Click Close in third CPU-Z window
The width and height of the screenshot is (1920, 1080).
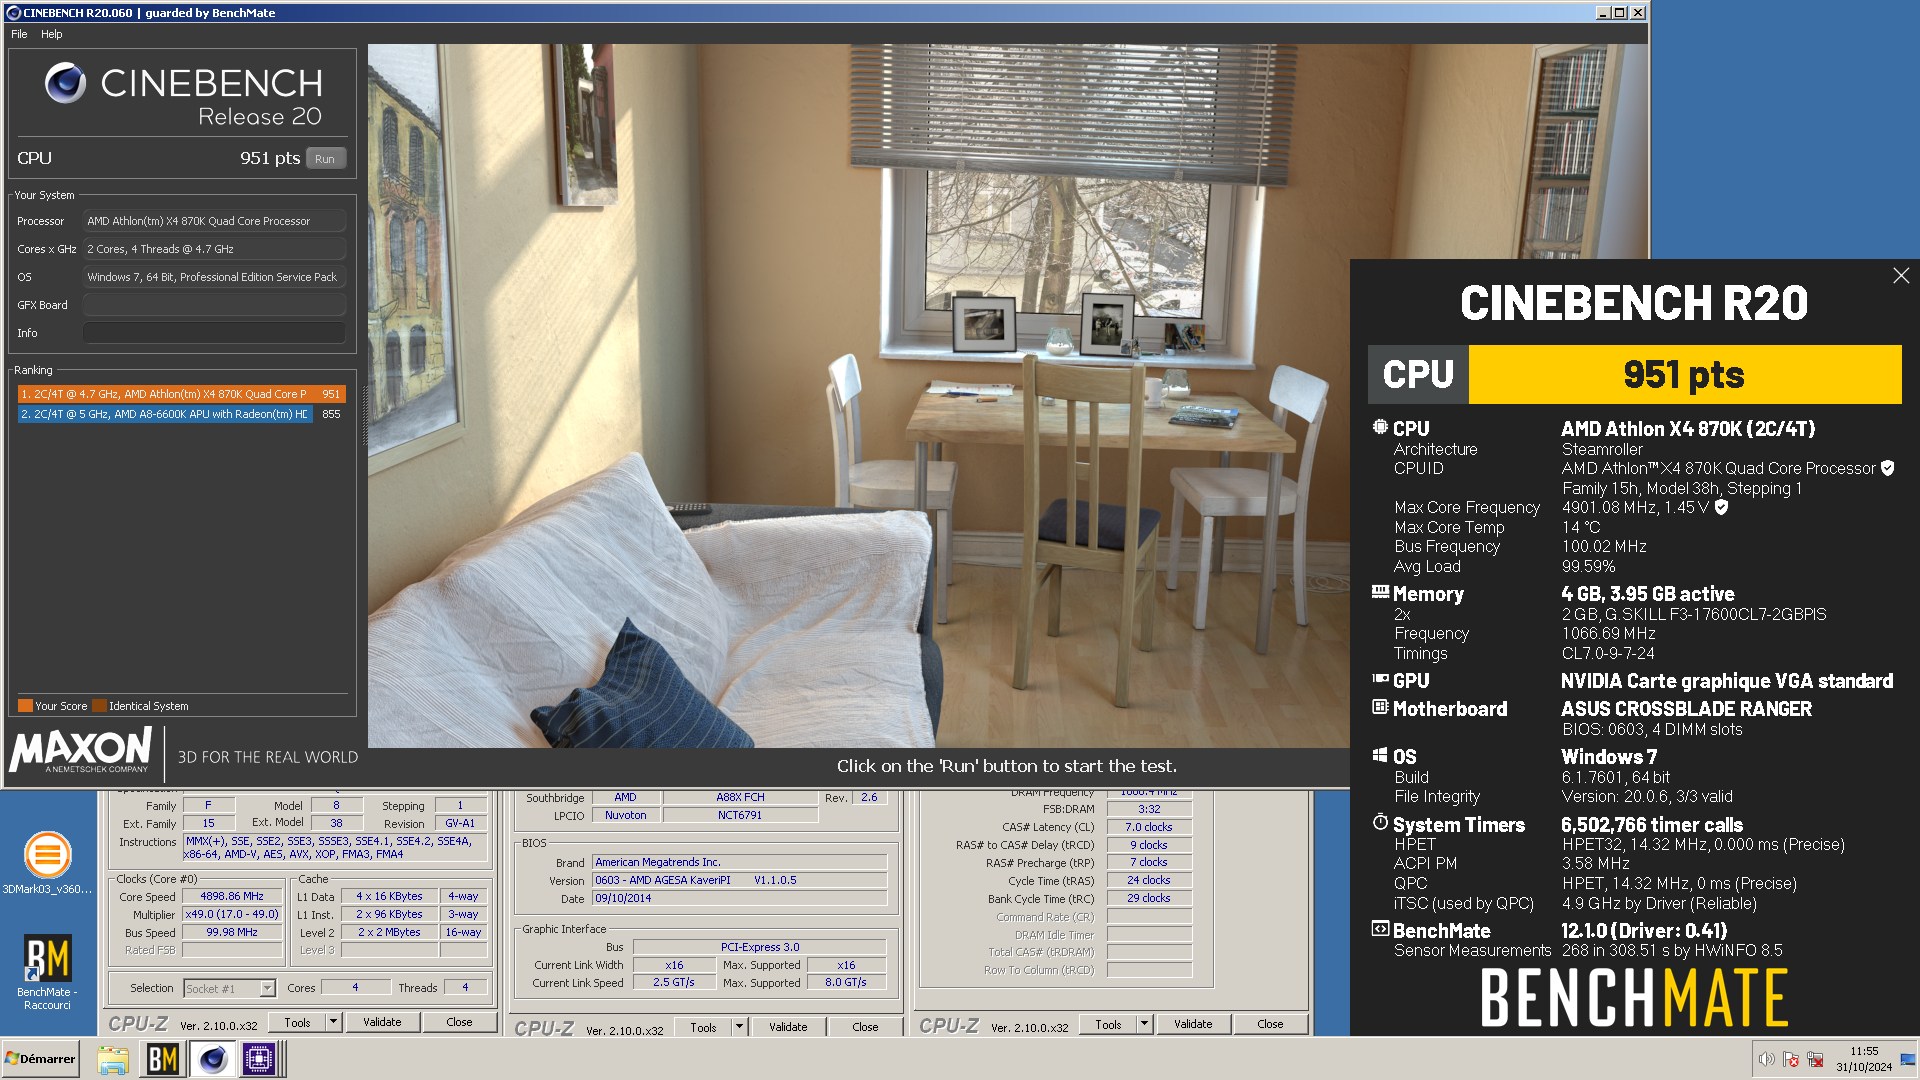point(1270,1024)
